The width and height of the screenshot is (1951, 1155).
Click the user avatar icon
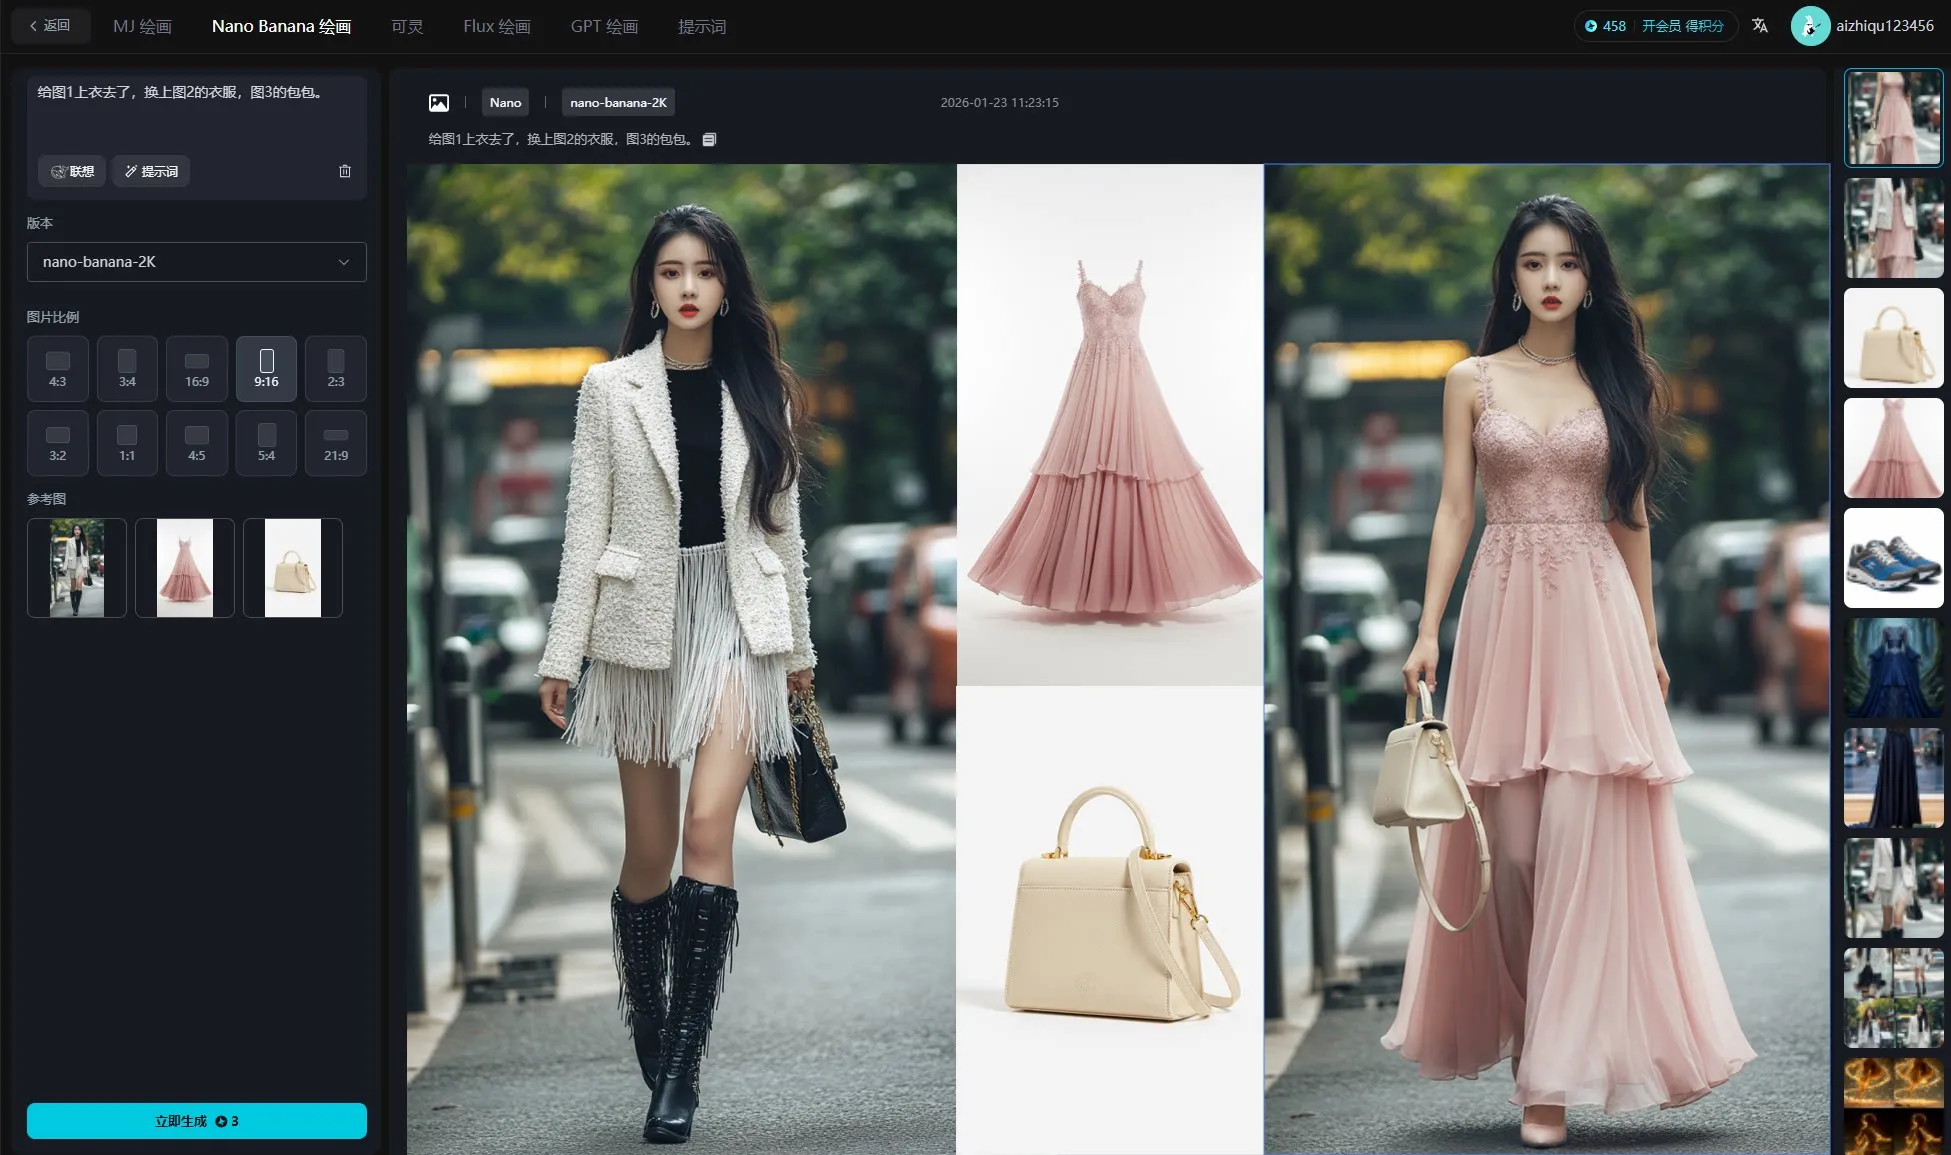[1809, 26]
